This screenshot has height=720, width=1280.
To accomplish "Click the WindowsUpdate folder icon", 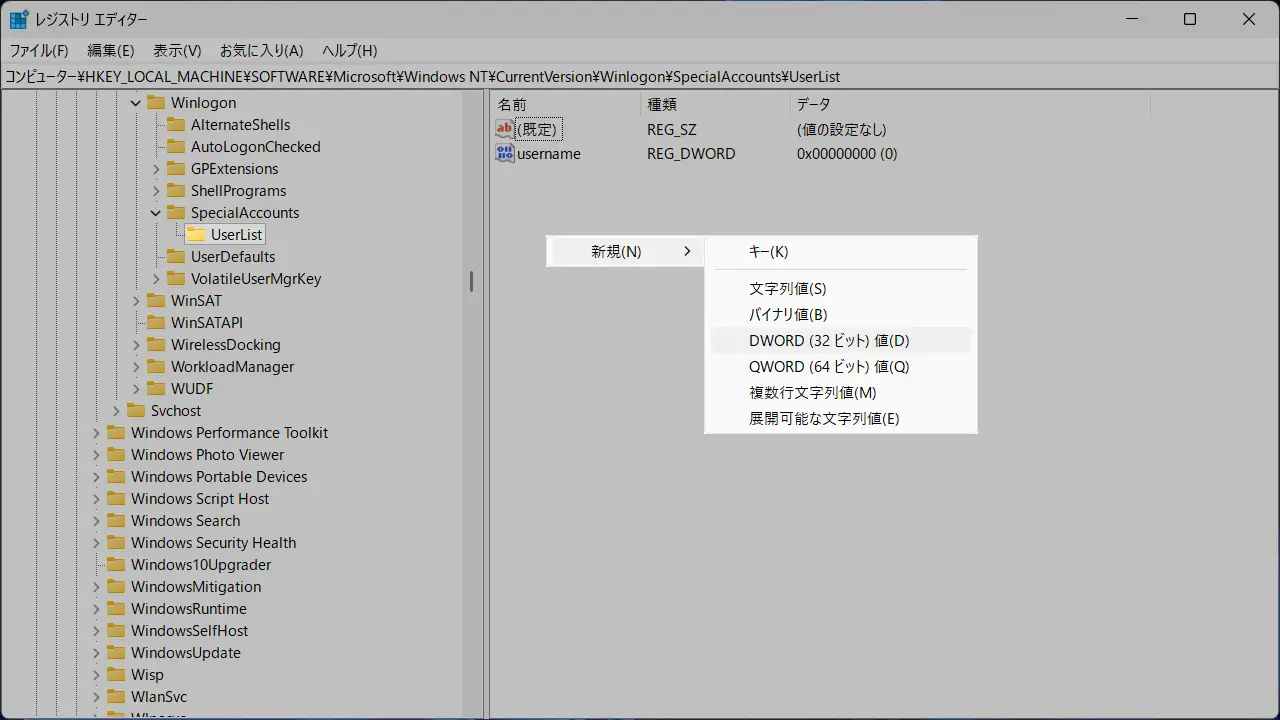I will [x=116, y=653].
